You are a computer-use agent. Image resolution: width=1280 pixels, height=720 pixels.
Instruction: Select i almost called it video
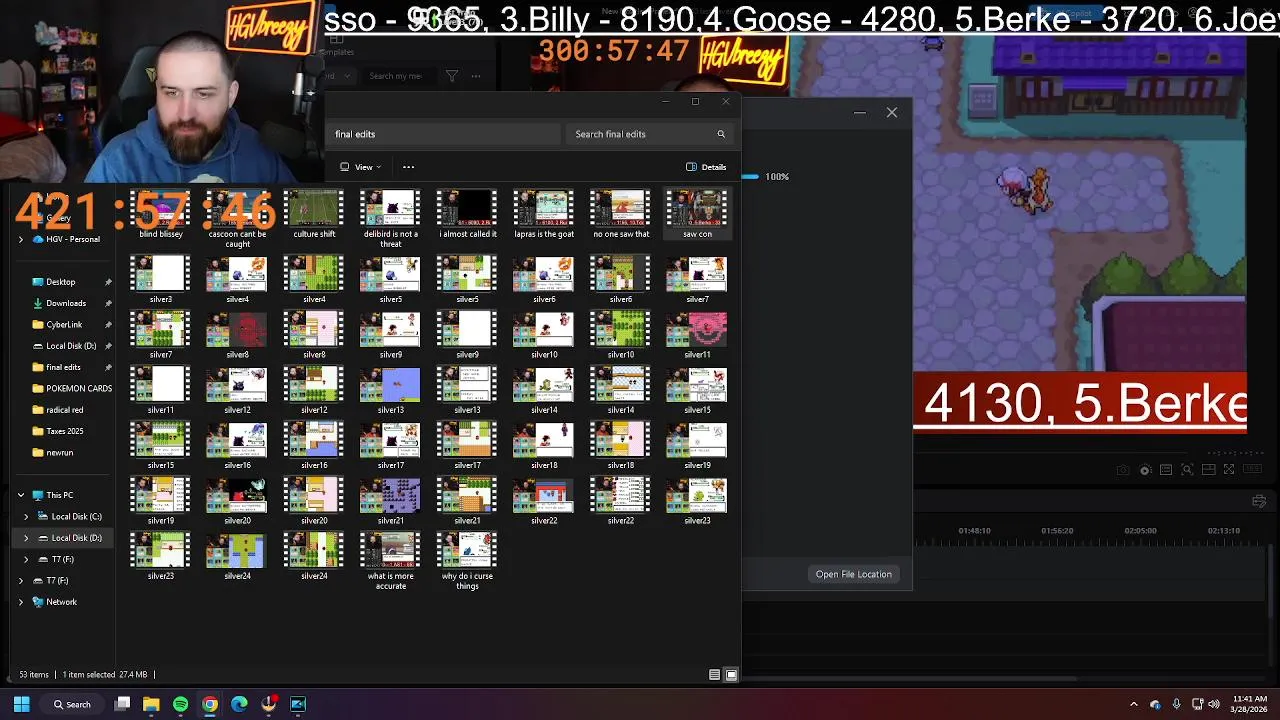pyautogui.click(x=467, y=216)
